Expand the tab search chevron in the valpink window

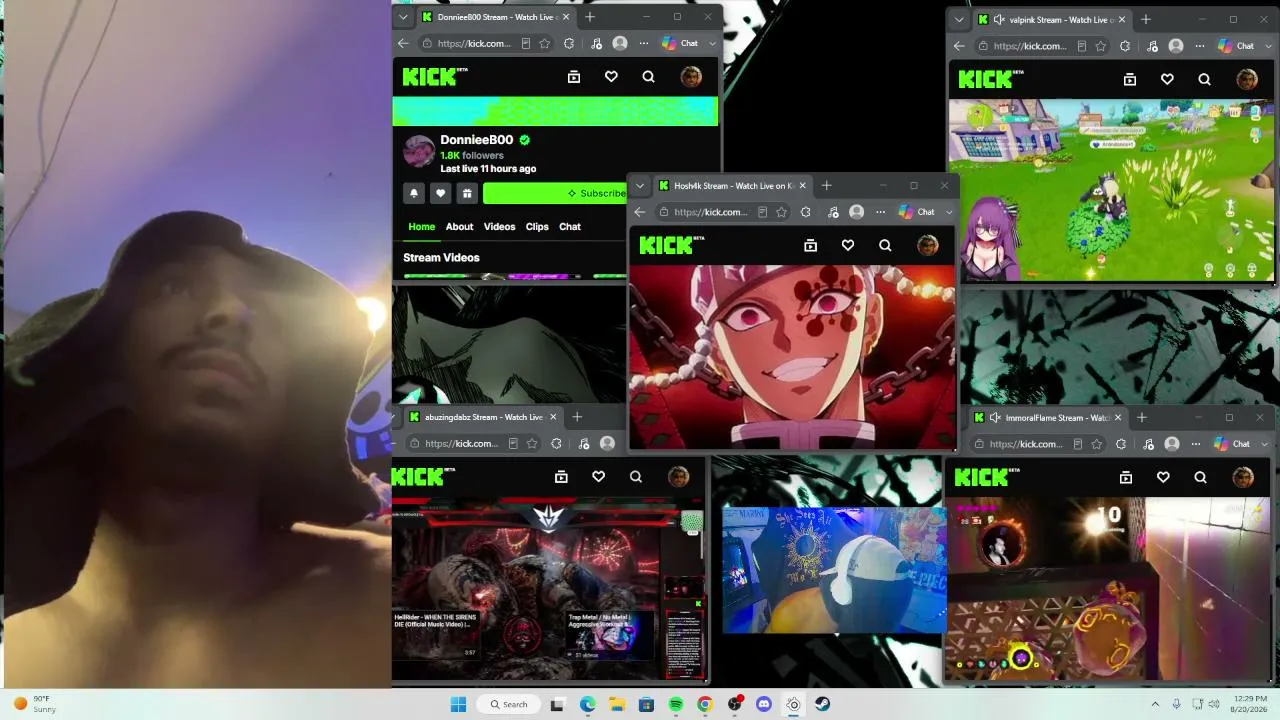click(959, 19)
